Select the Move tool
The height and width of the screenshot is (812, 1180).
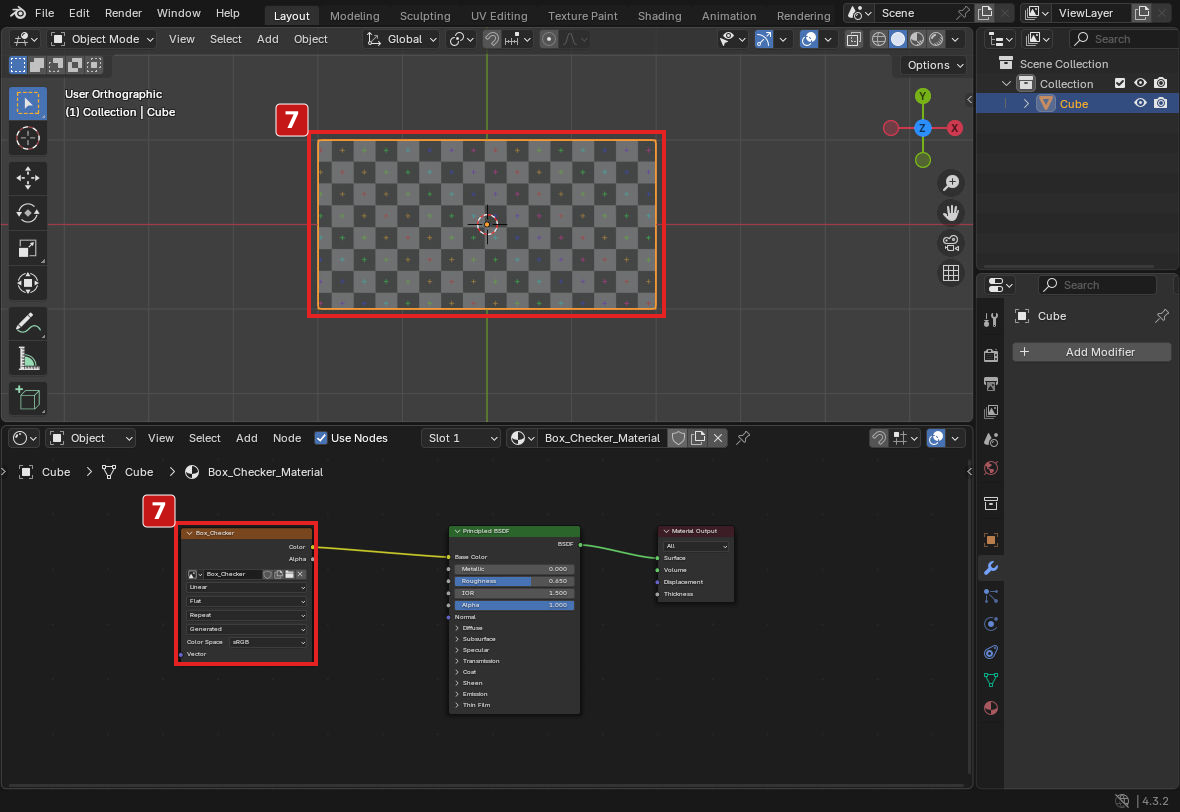[x=28, y=178]
